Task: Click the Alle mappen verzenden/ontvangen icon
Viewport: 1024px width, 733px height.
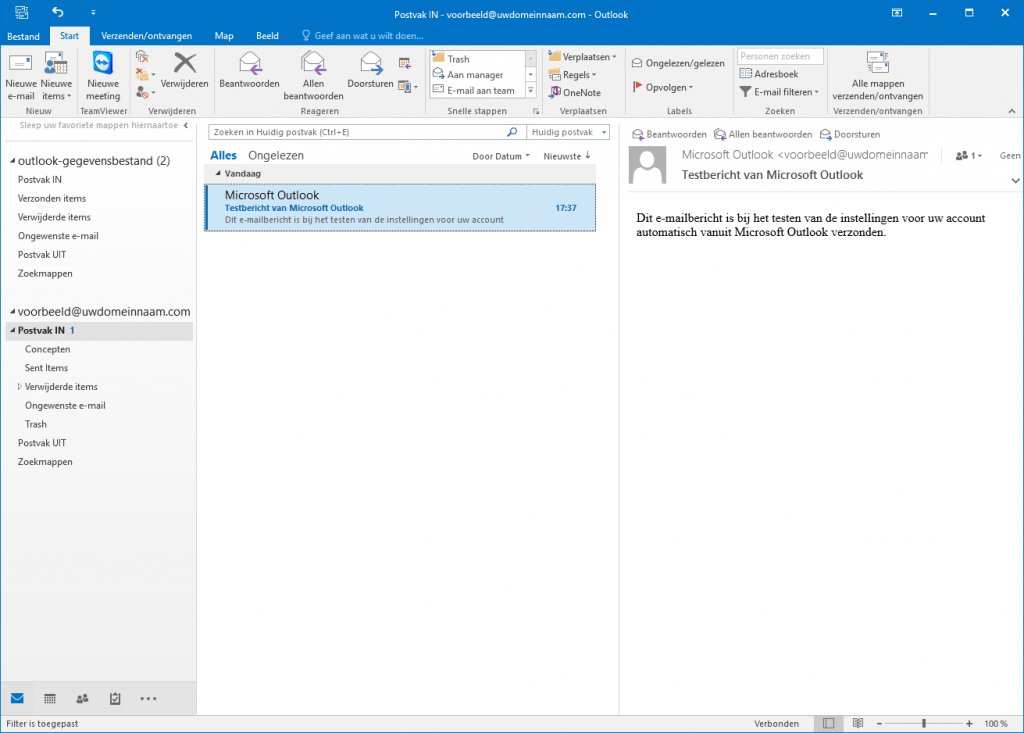Action: tap(877, 76)
